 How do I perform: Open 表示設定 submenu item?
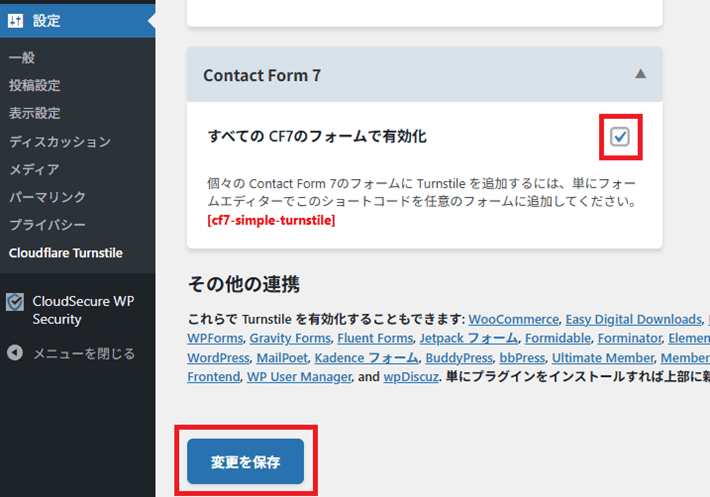coord(34,113)
